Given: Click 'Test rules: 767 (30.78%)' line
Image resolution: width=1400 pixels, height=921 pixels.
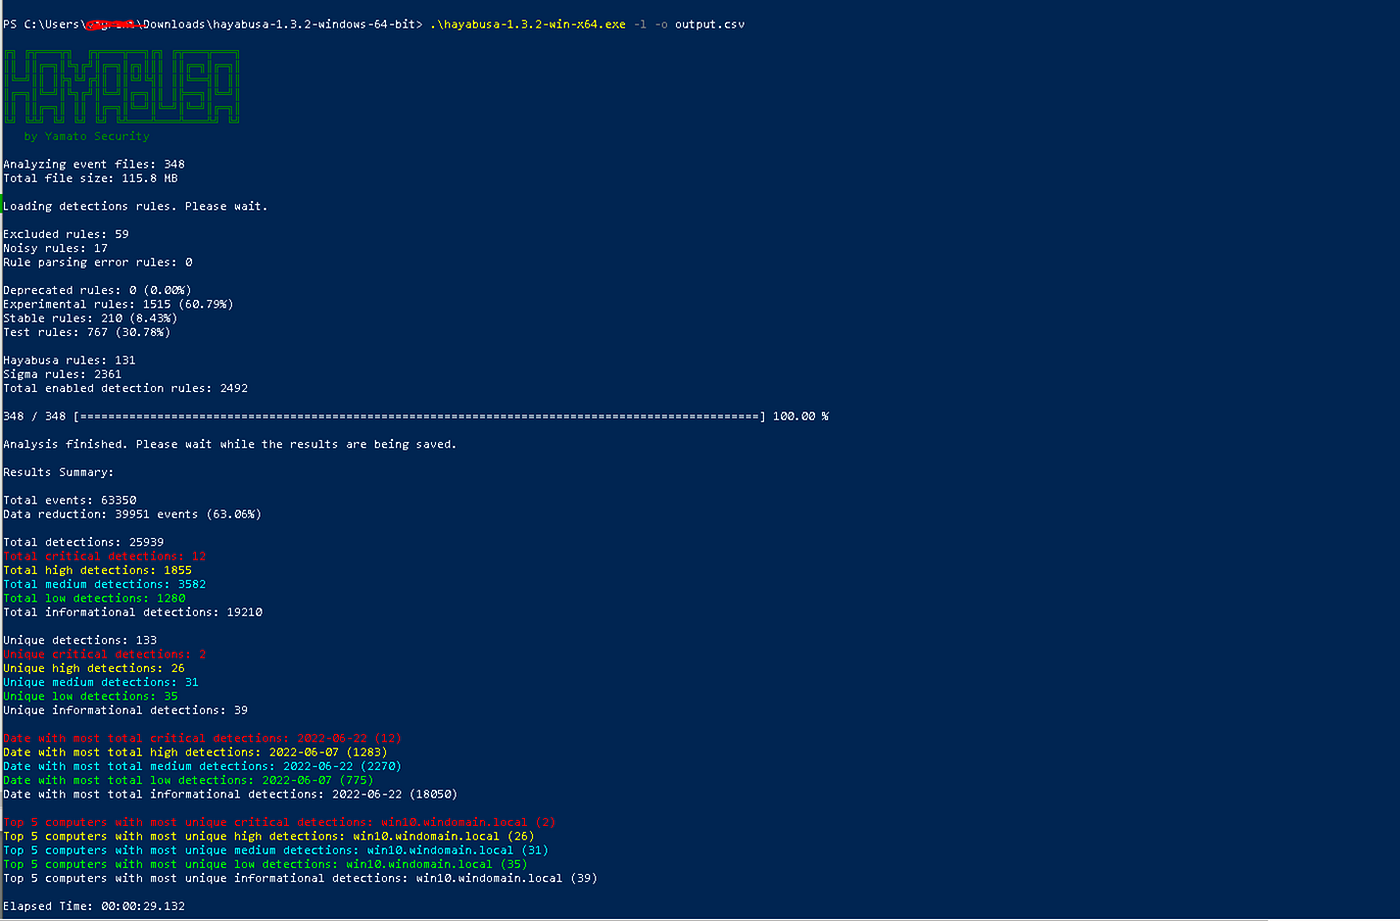Looking at the screenshot, I should click(x=87, y=332).
